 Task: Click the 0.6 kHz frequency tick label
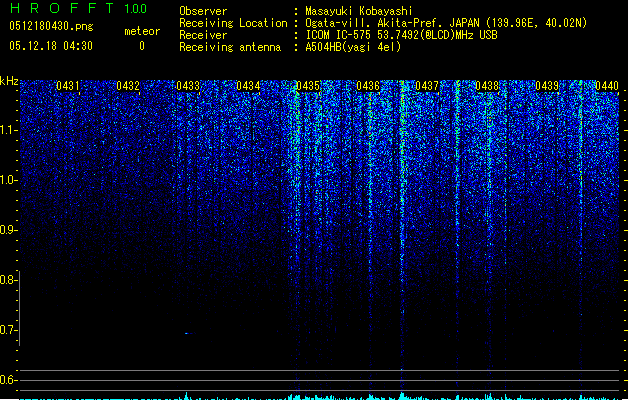tap(8, 380)
